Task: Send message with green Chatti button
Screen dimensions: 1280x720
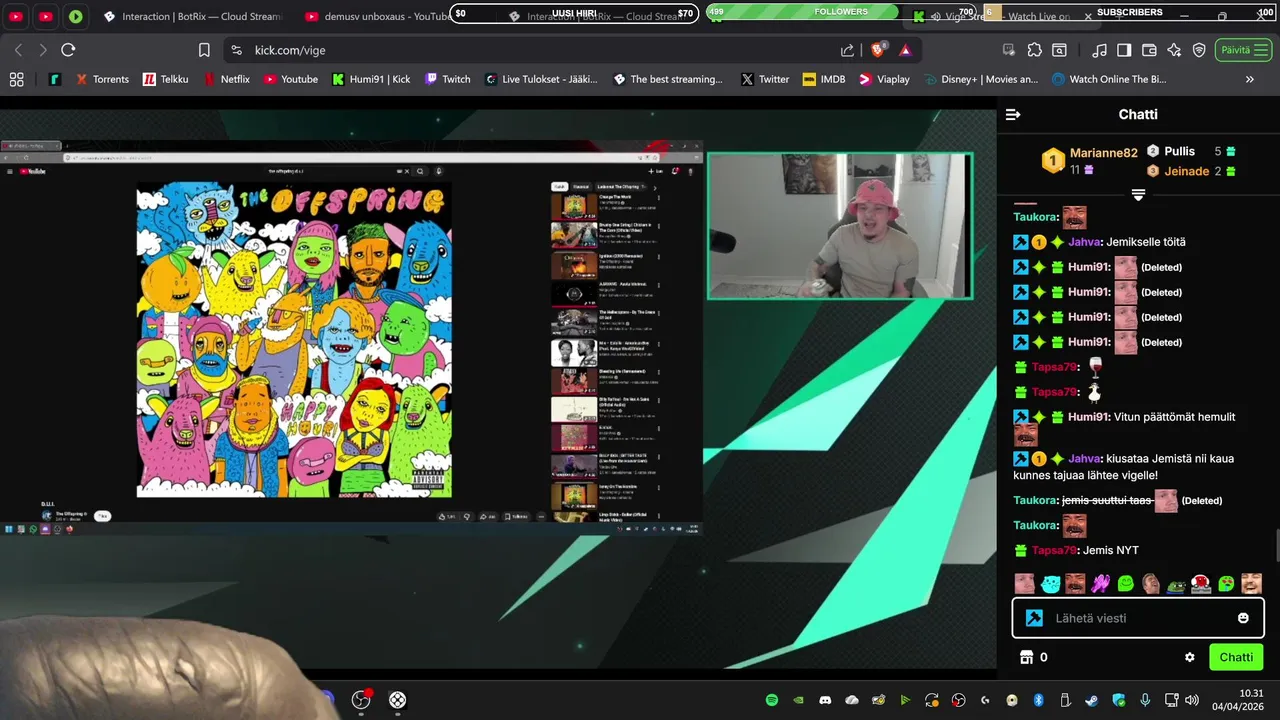Action: [x=1236, y=657]
